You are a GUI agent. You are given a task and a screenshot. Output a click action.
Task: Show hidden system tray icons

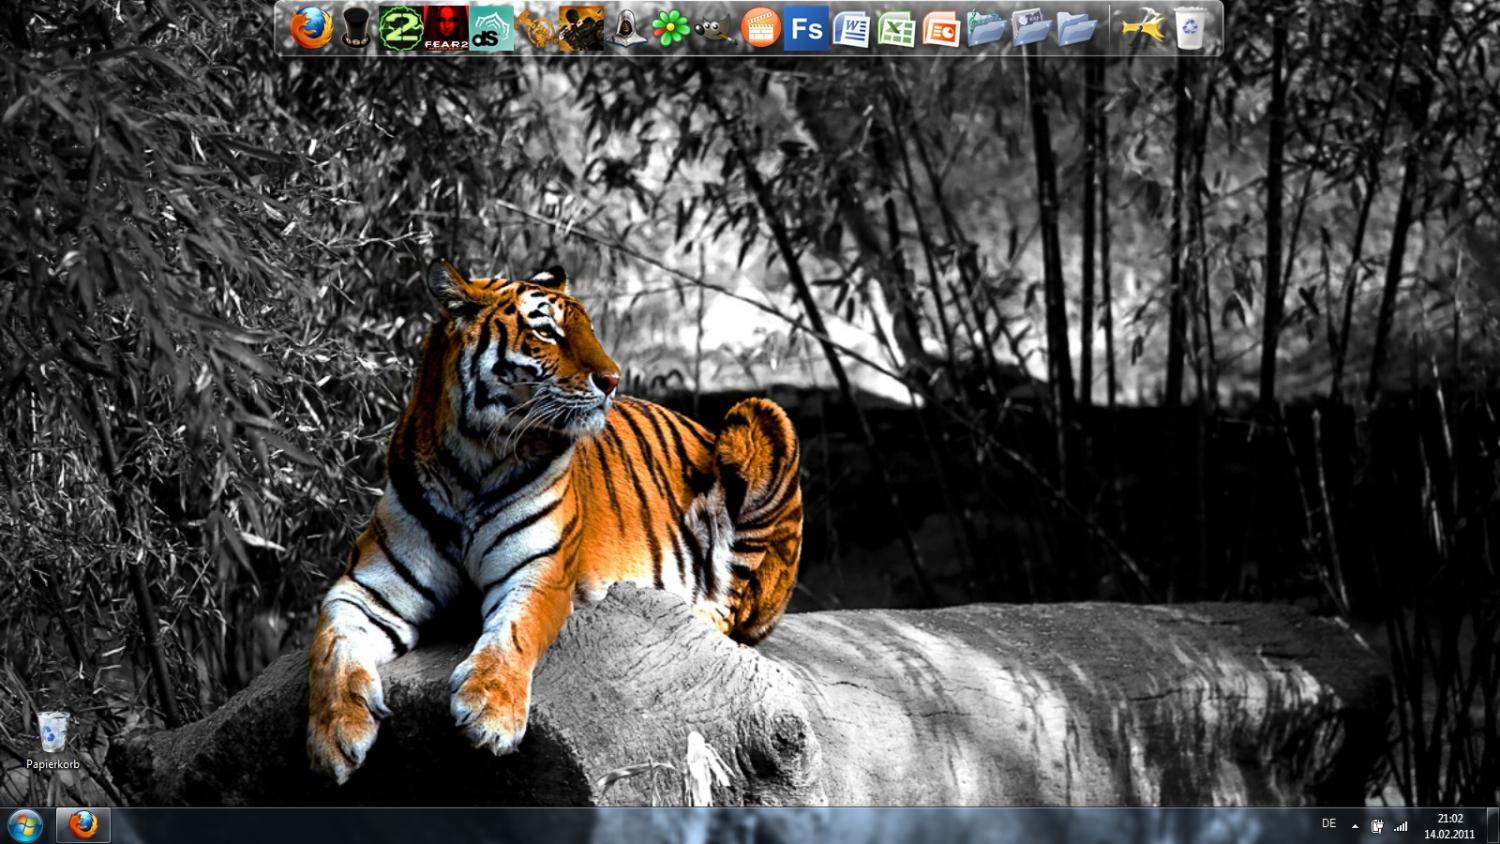(1355, 826)
